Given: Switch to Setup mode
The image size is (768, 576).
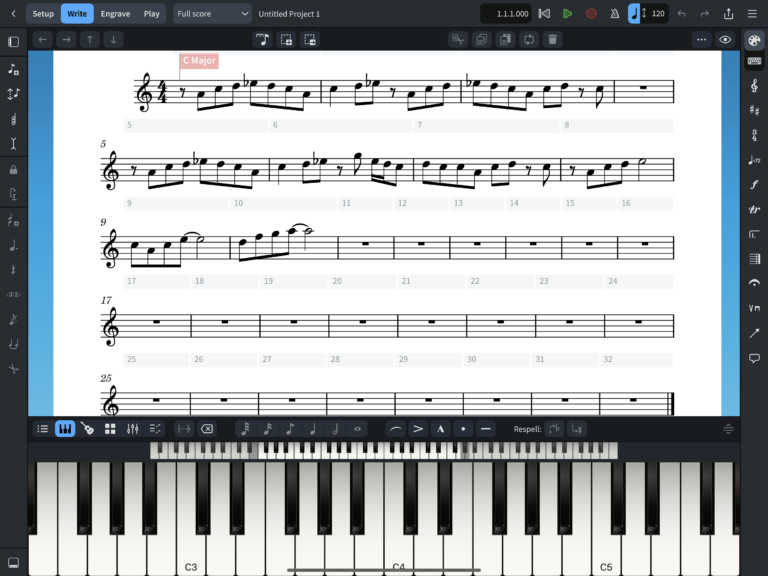Looking at the screenshot, I should (43, 14).
